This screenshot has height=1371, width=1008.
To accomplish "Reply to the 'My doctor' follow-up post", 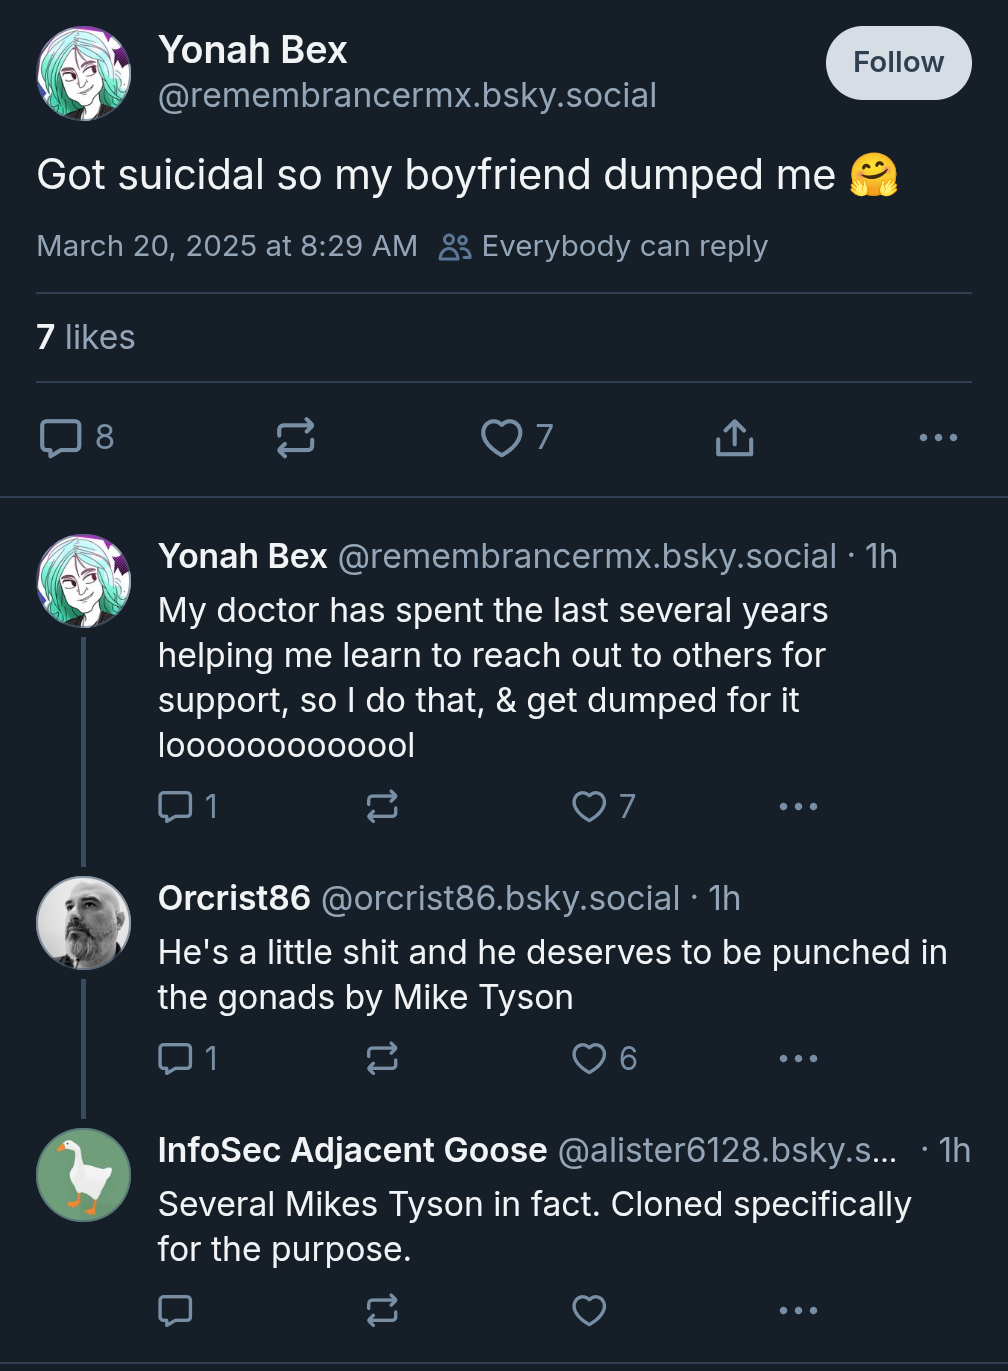I will (x=175, y=806).
